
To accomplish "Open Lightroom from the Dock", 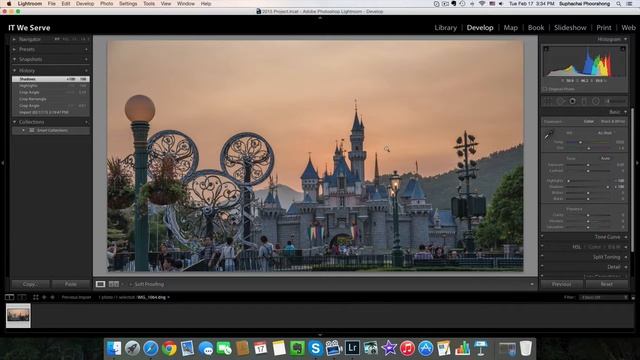I will pos(352,348).
